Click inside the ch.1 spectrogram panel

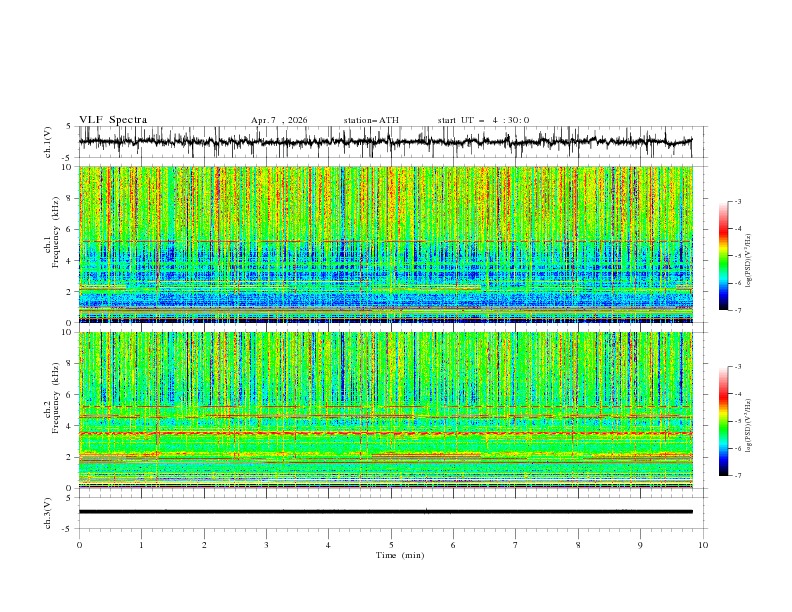coord(386,244)
